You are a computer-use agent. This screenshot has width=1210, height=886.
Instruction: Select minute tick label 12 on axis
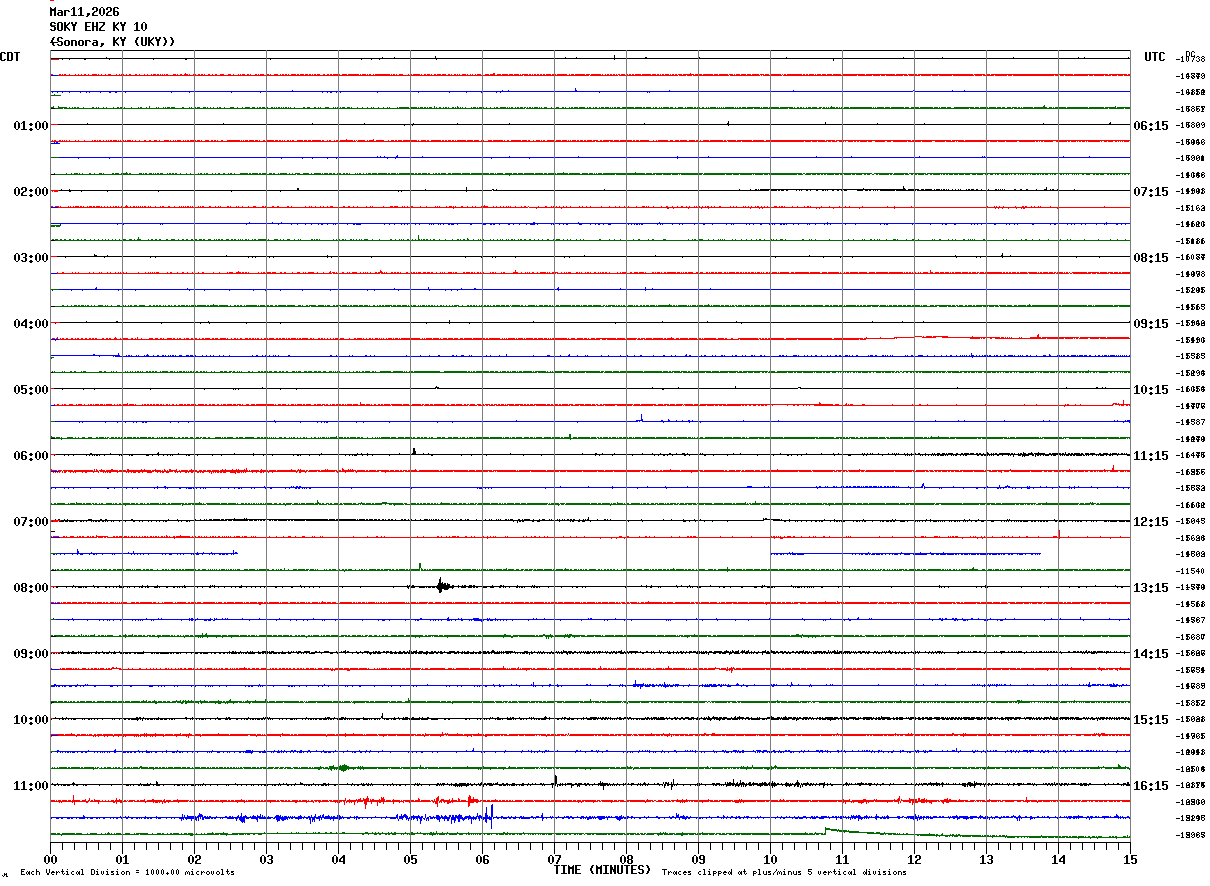[x=914, y=859]
